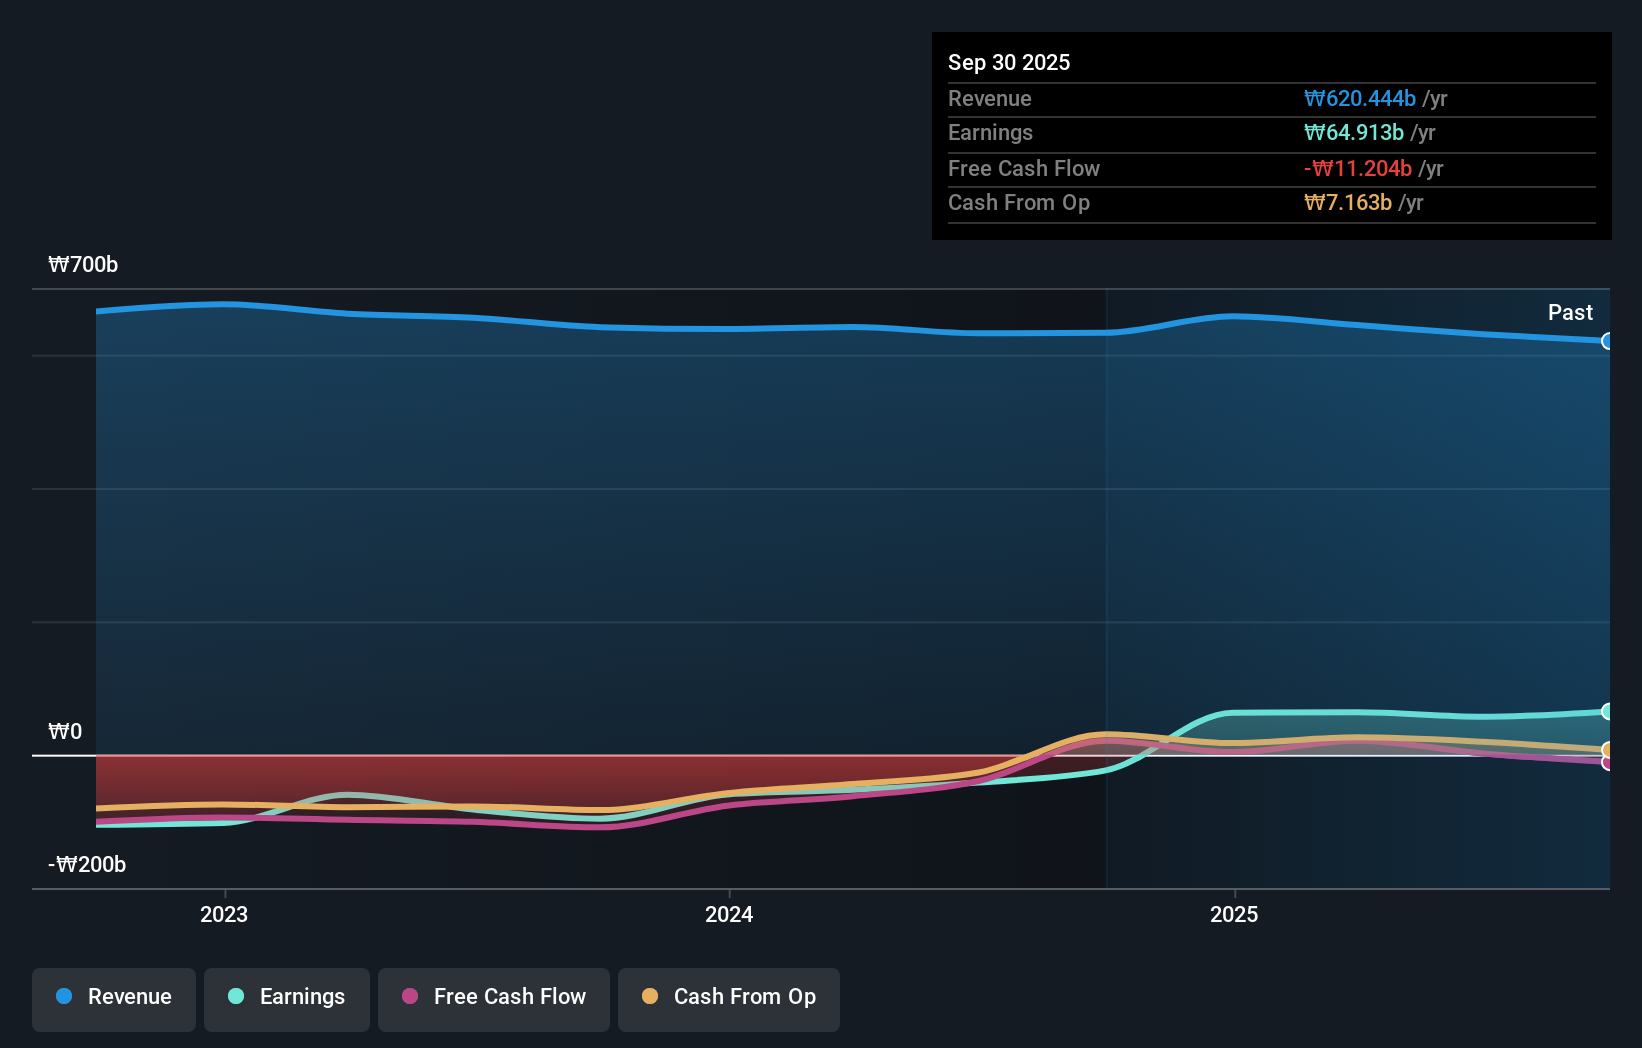Expand the Free Cash Flow tooltip row
1642x1048 pixels.
(1271, 168)
